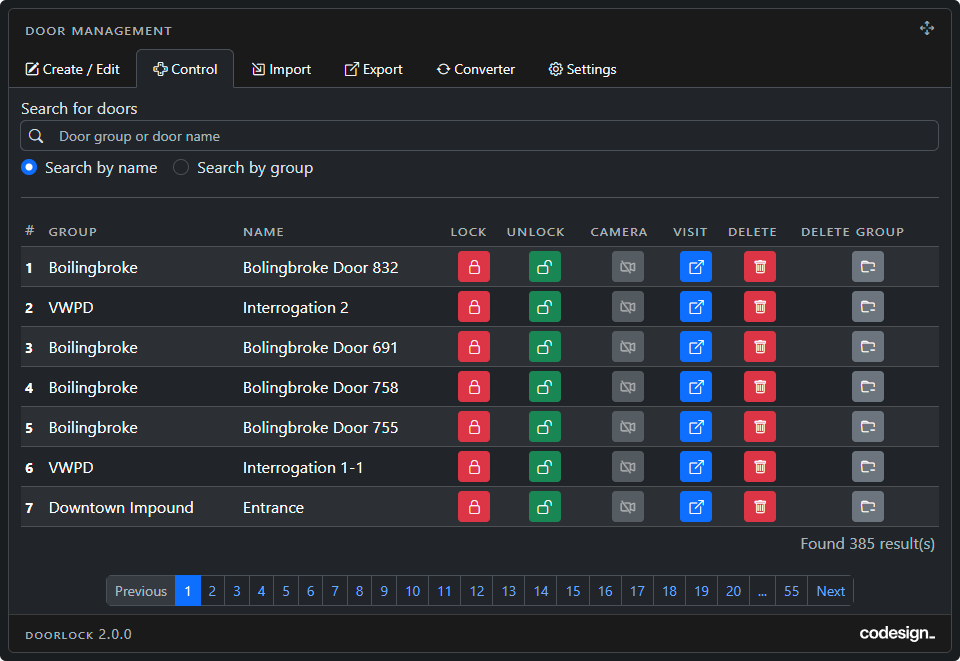Lock Bolingbroke Door 832

tap(473, 267)
